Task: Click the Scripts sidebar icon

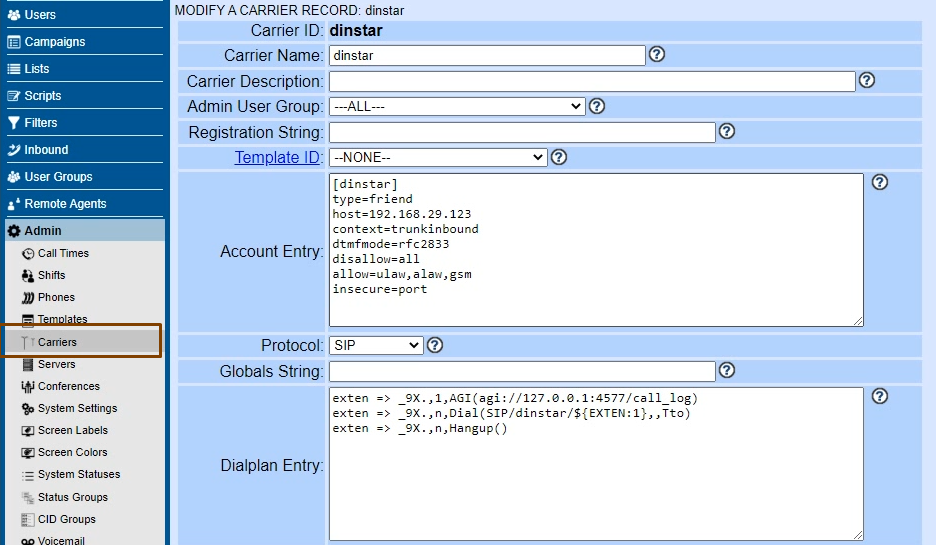Action: (x=14, y=96)
